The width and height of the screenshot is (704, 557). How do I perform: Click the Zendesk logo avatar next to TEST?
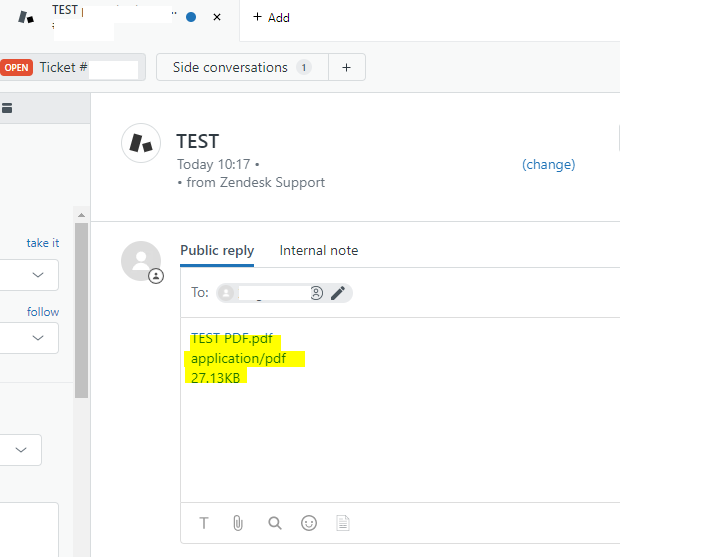(x=141, y=143)
